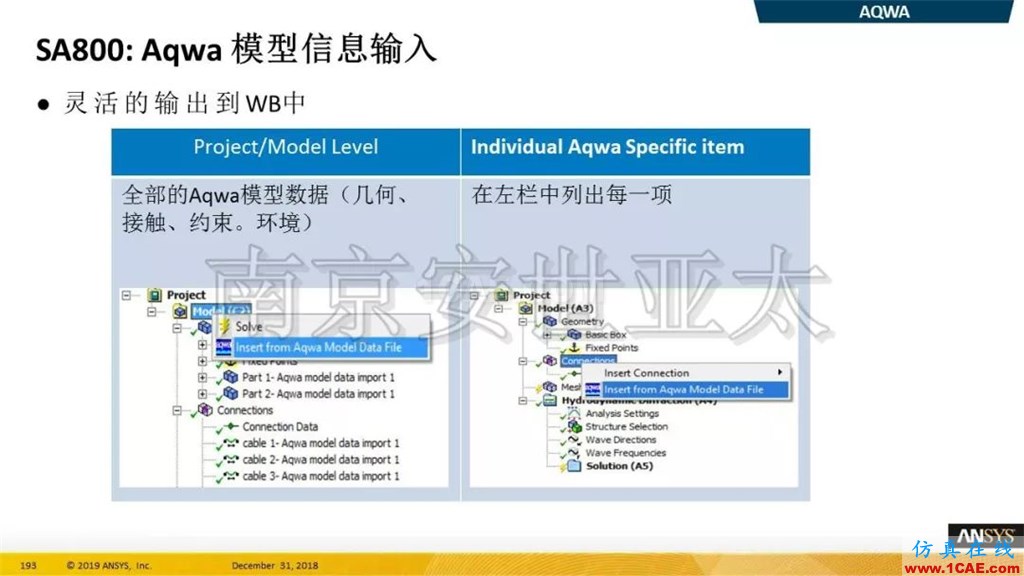Click the Basic Box part icon
This screenshot has width=1024, height=576.
click(x=574, y=334)
